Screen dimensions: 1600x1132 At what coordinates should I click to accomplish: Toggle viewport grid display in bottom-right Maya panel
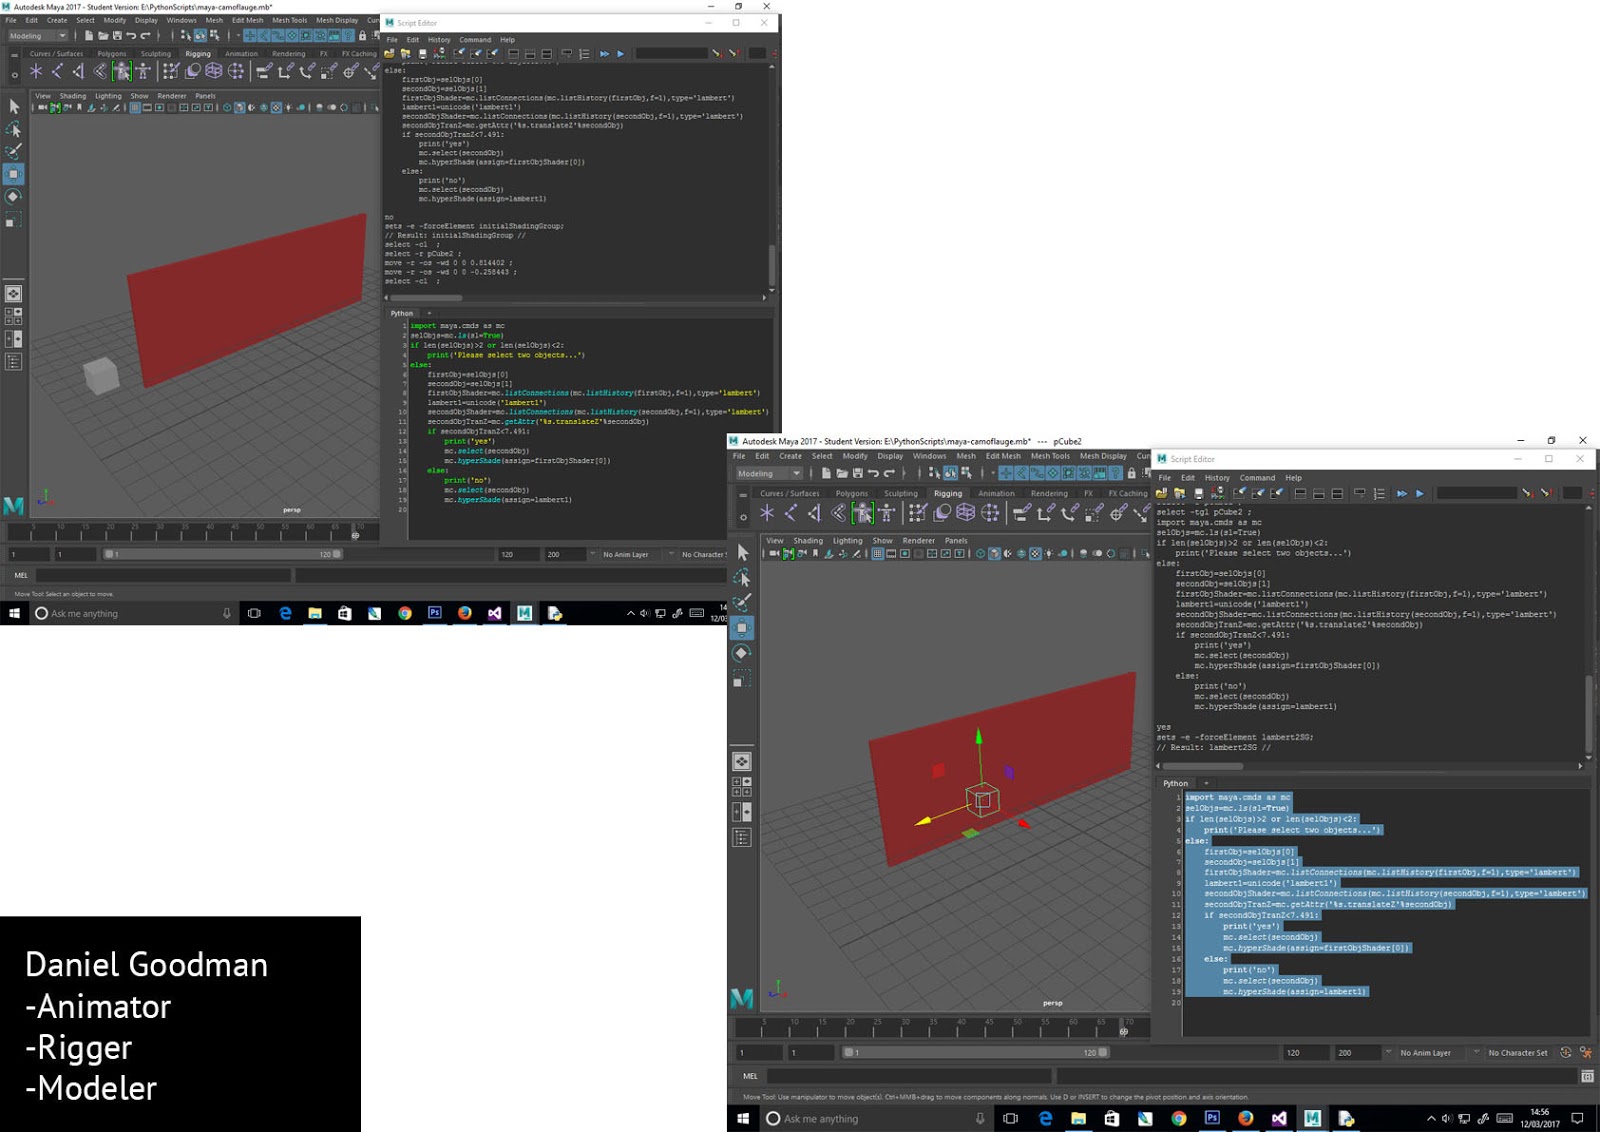pos(877,553)
